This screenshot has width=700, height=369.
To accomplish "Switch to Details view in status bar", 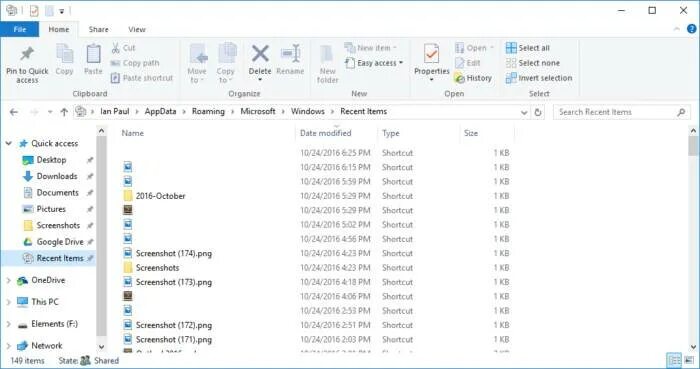I will (674, 361).
